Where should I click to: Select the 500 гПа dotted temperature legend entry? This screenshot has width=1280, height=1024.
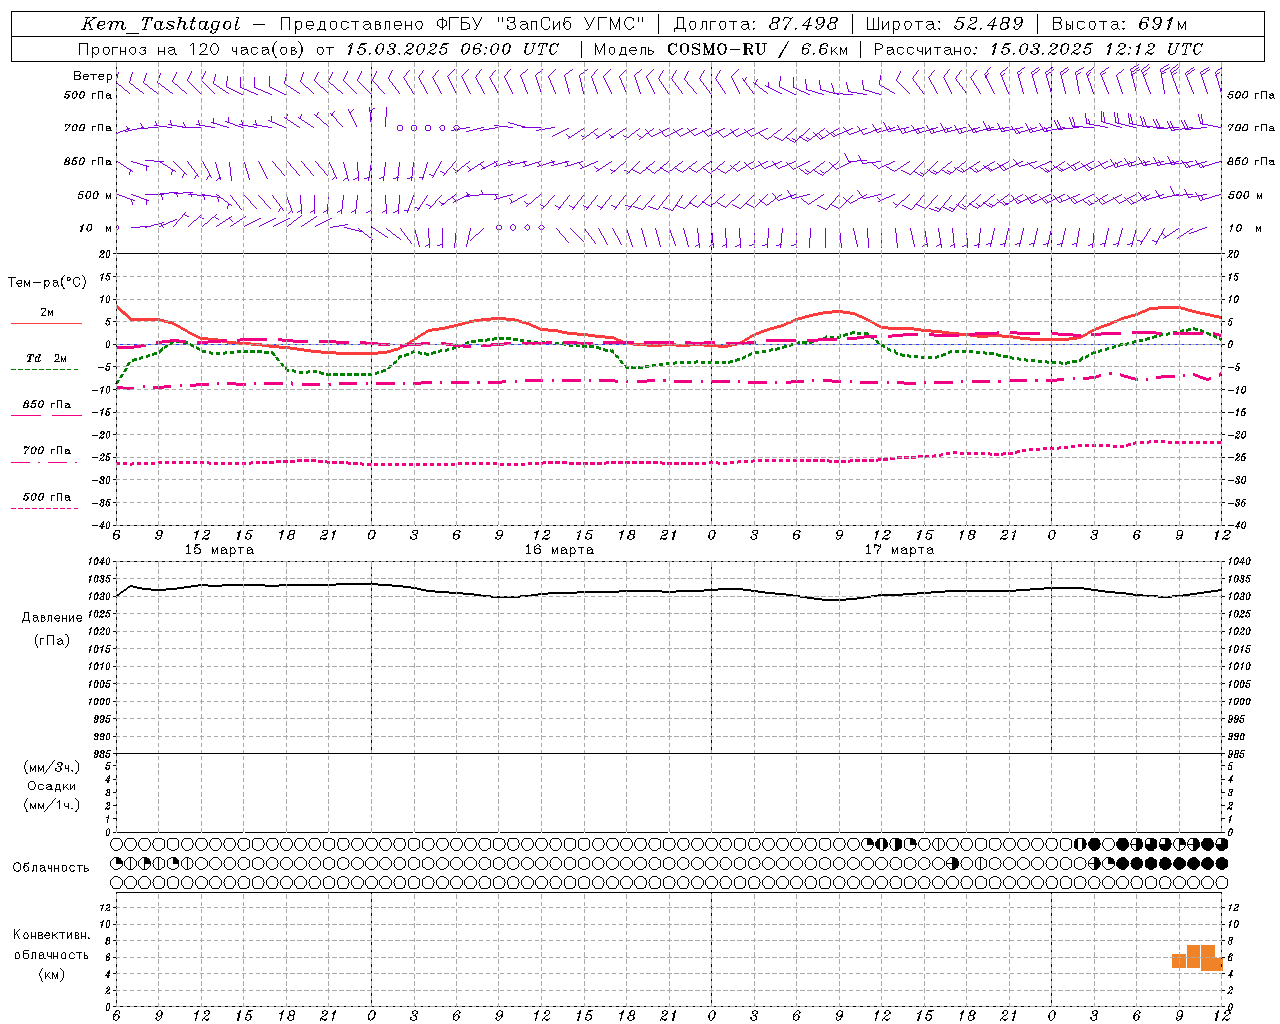(46, 497)
